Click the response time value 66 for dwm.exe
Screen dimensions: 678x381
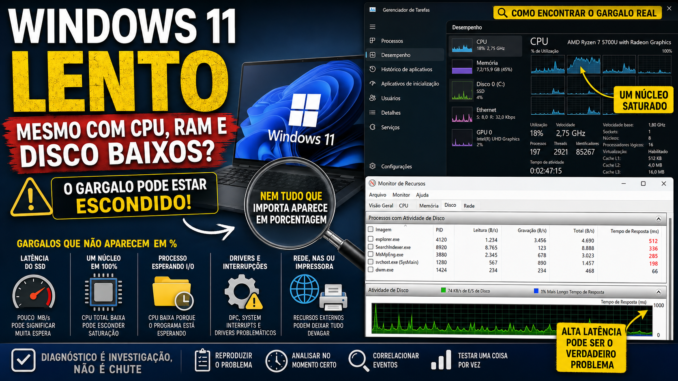pos(655,271)
